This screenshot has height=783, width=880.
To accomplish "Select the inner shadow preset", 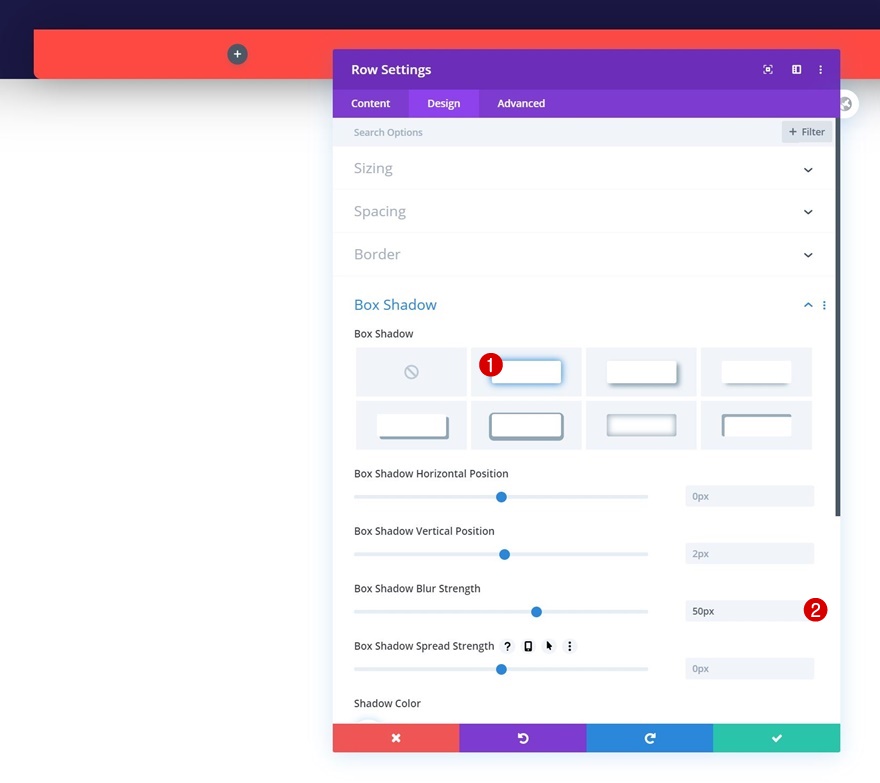I will [641, 425].
